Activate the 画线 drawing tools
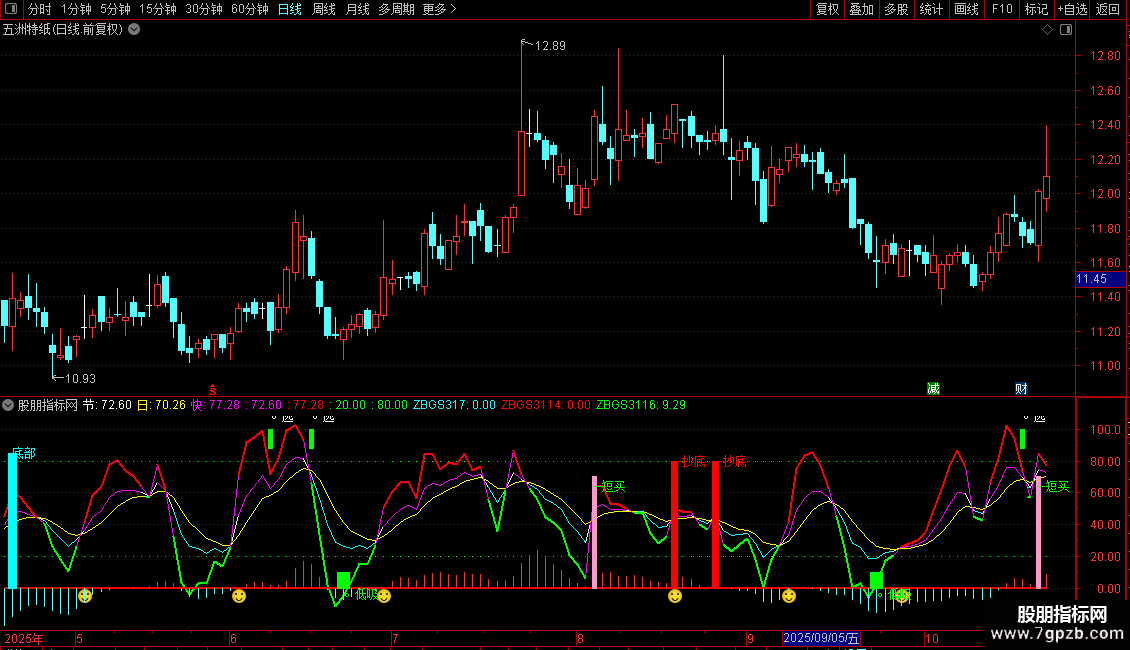Image resolution: width=1130 pixels, height=650 pixels. 966,9
